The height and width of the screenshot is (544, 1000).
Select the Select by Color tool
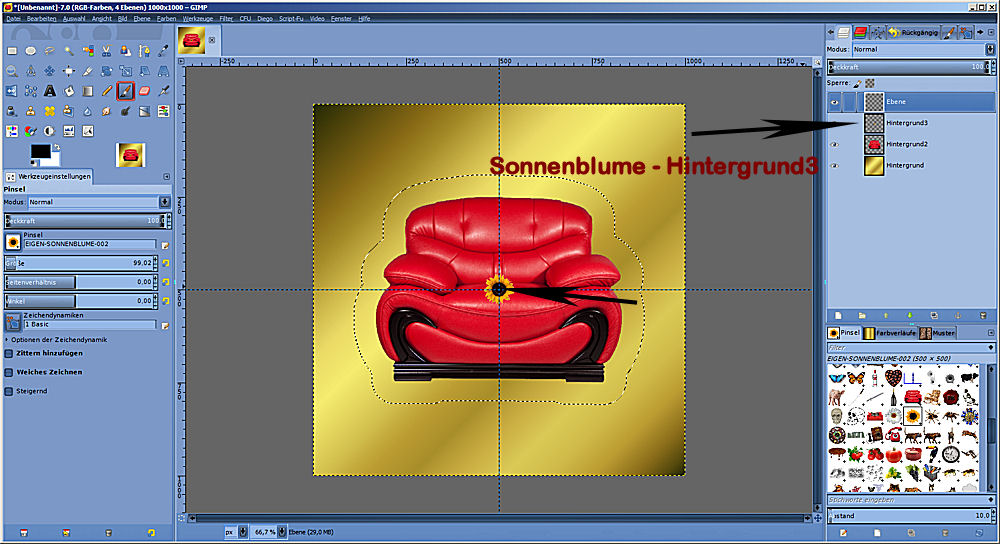pos(88,50)
